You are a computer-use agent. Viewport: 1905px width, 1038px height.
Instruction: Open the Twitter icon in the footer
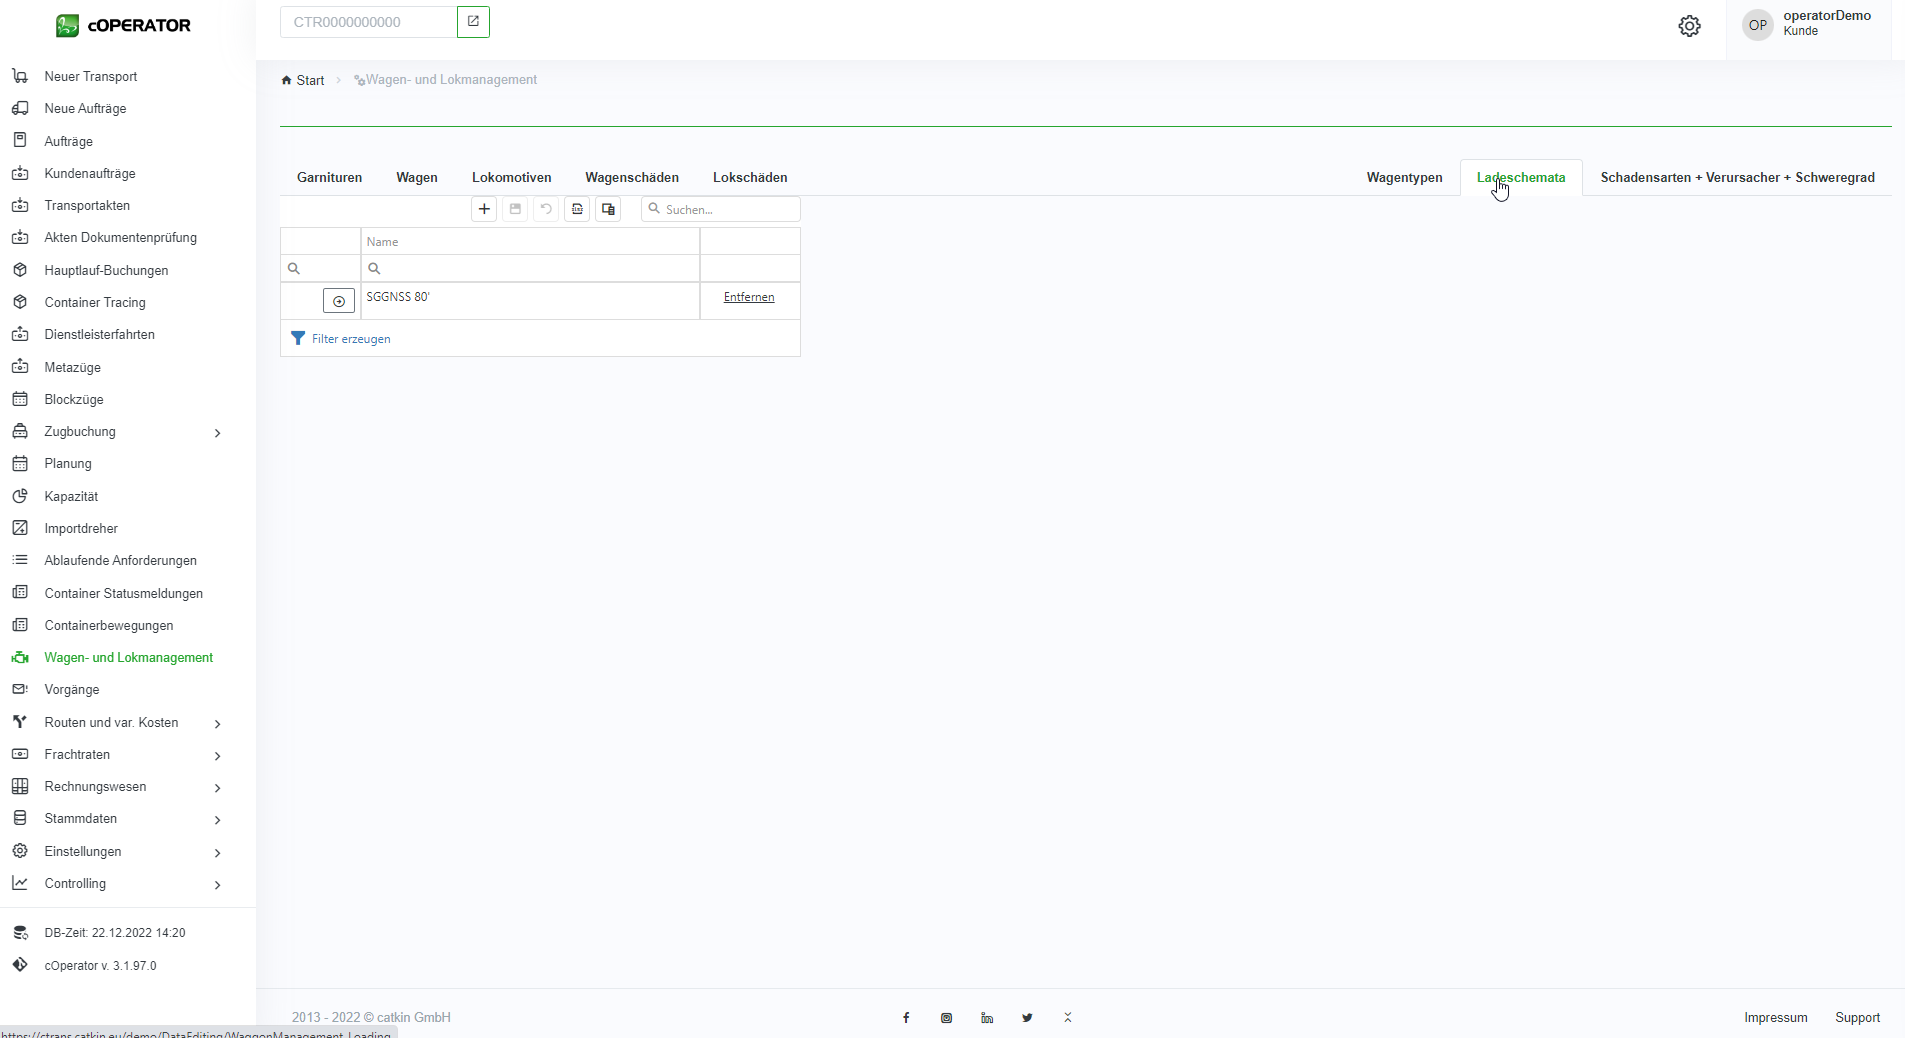coord(1027,1018)
